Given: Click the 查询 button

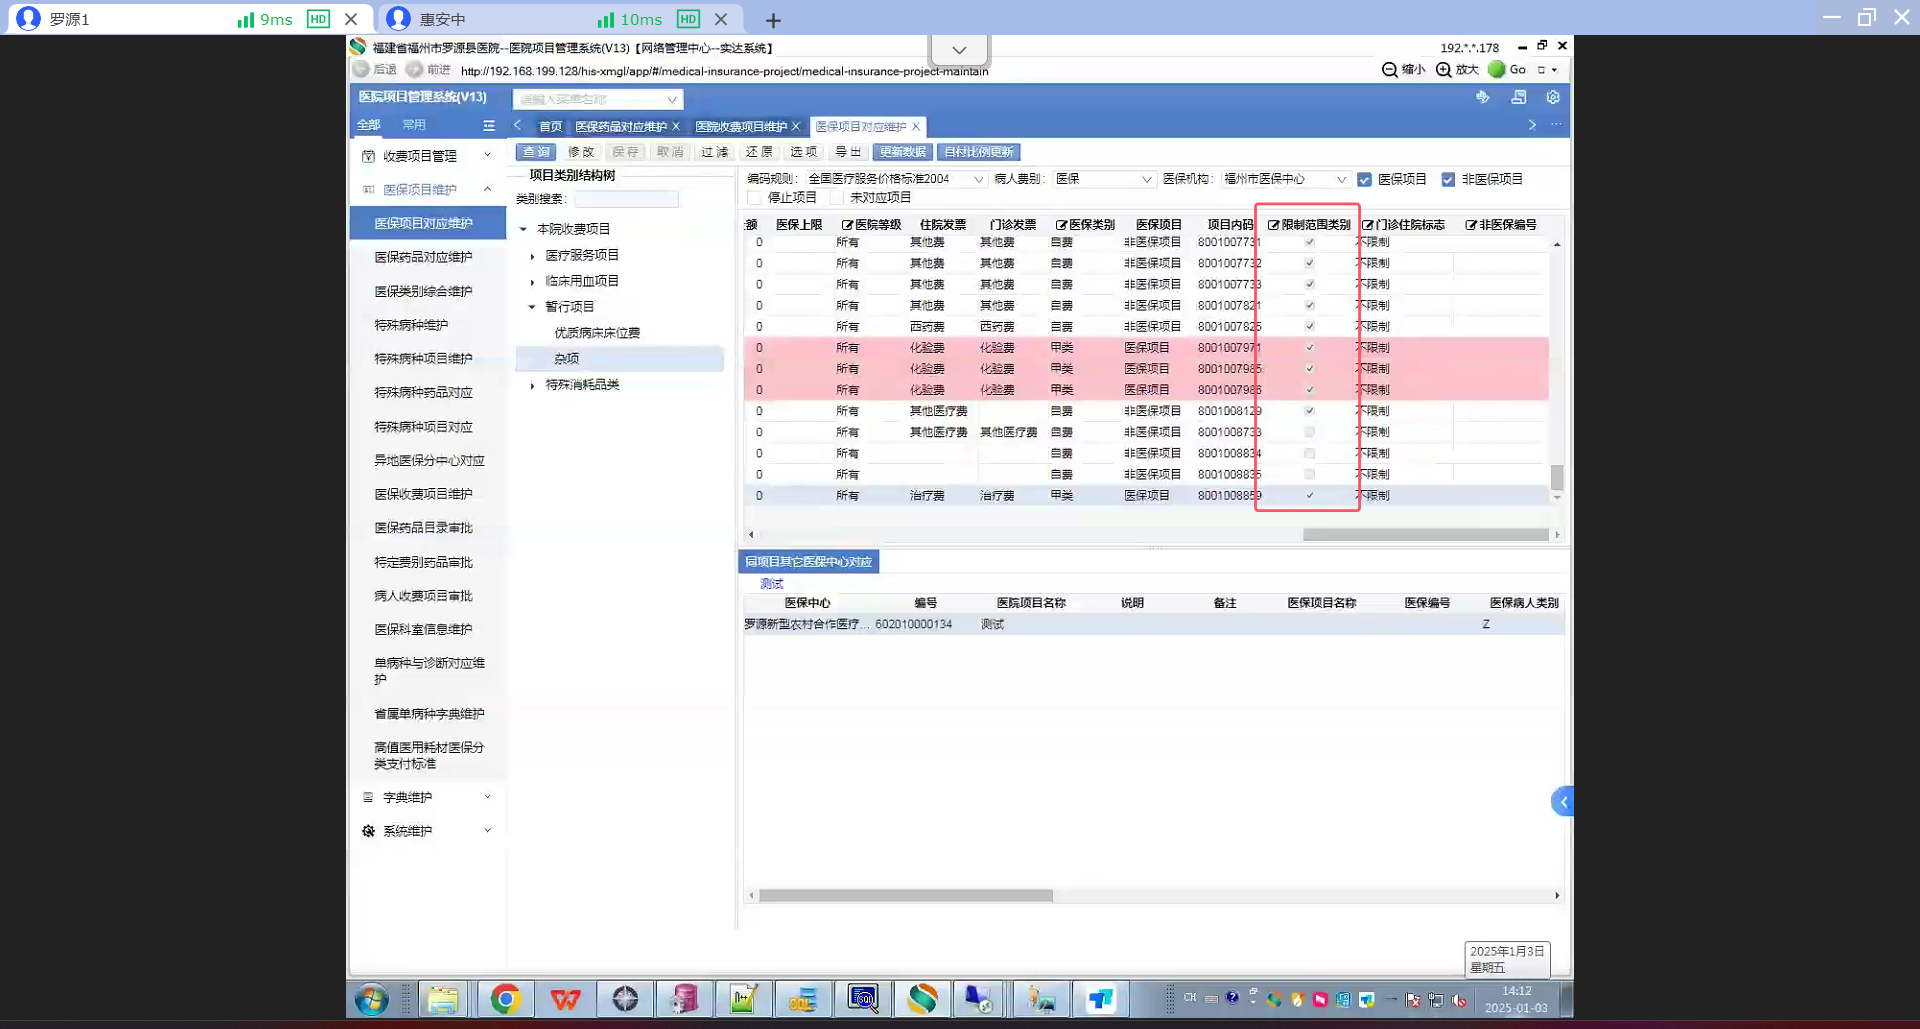Looking at the screenshot, I should tap(536, 152).
